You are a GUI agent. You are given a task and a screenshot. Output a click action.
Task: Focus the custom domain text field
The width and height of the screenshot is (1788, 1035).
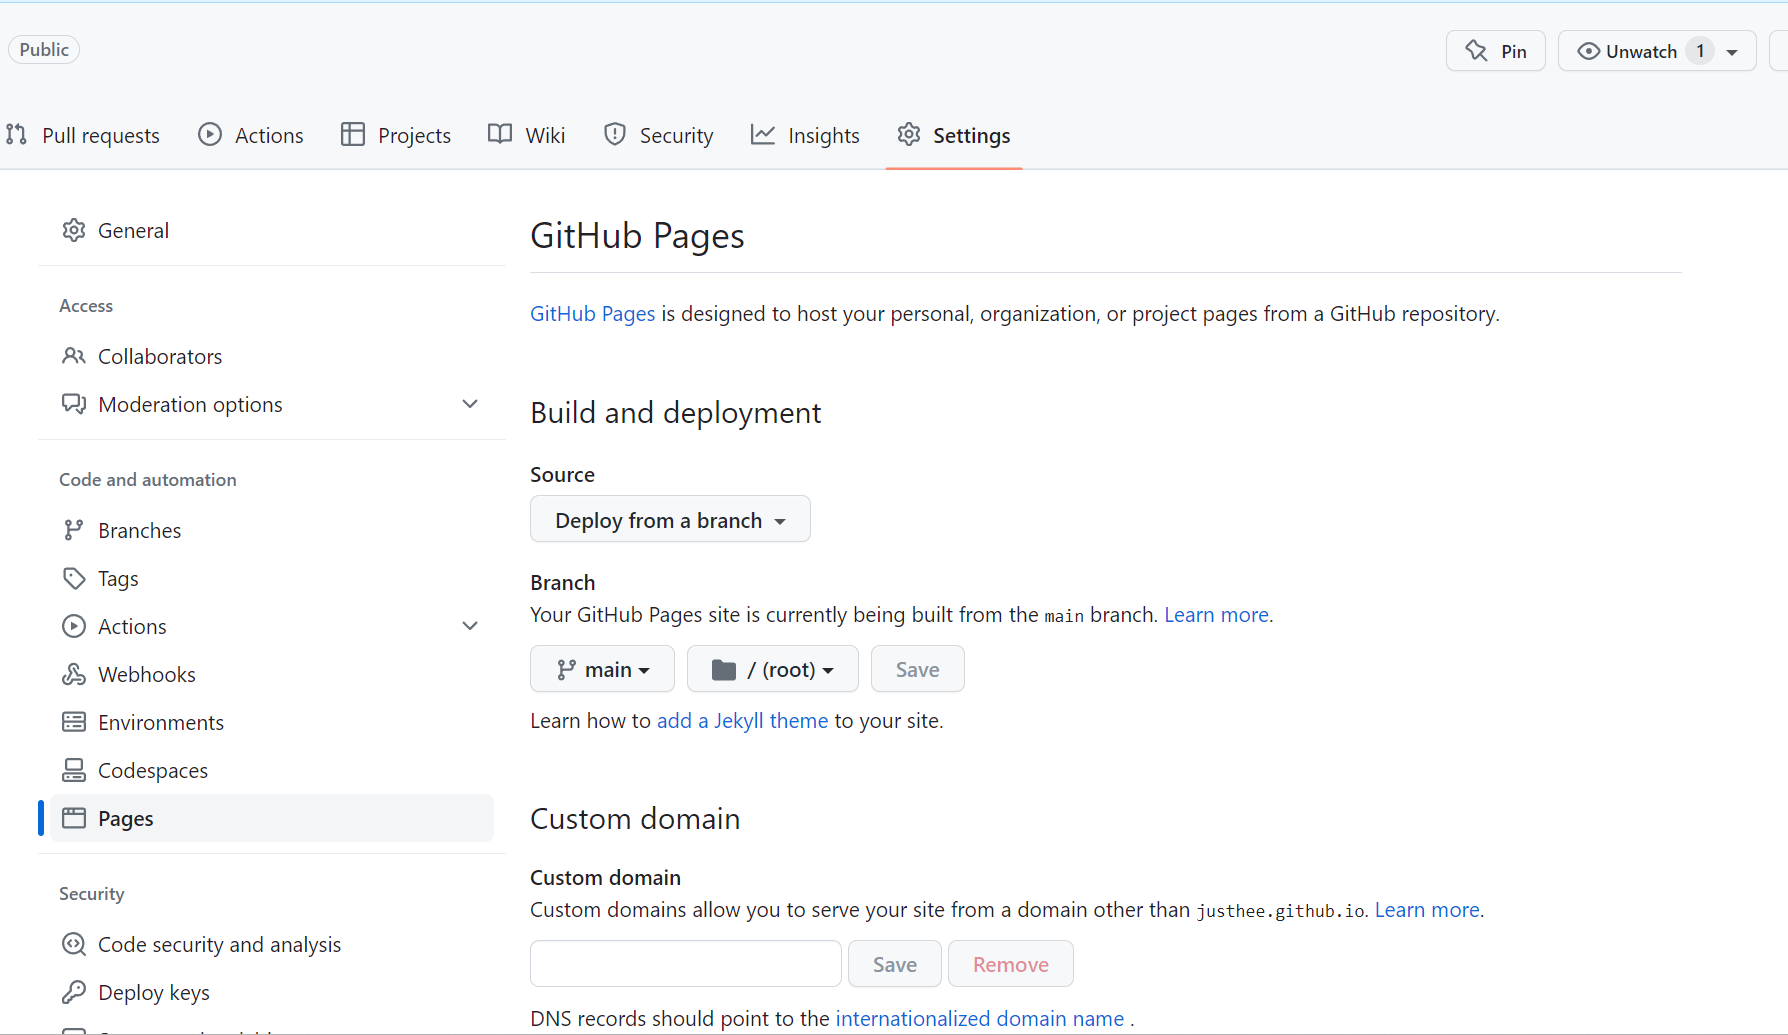[x=686, y=964]
